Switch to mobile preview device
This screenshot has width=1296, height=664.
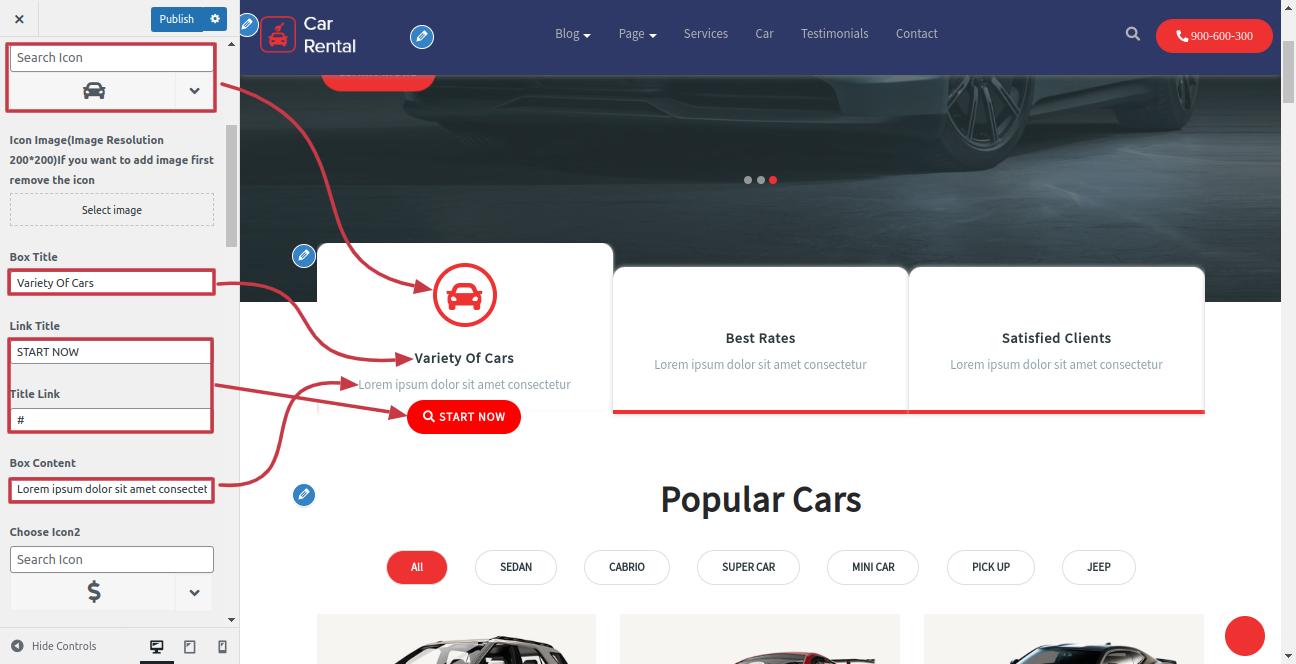[x=222, y=647]
